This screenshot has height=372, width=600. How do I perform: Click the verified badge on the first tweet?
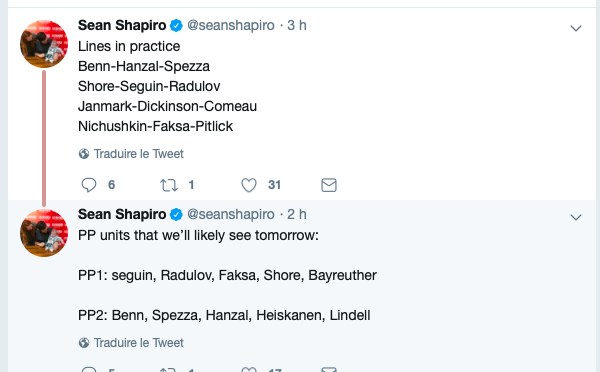tap(176, 26)
